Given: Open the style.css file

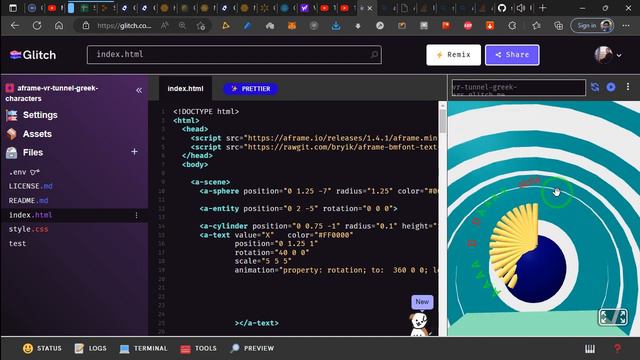Looking at the screenshot, I should (x=28, y=229).
